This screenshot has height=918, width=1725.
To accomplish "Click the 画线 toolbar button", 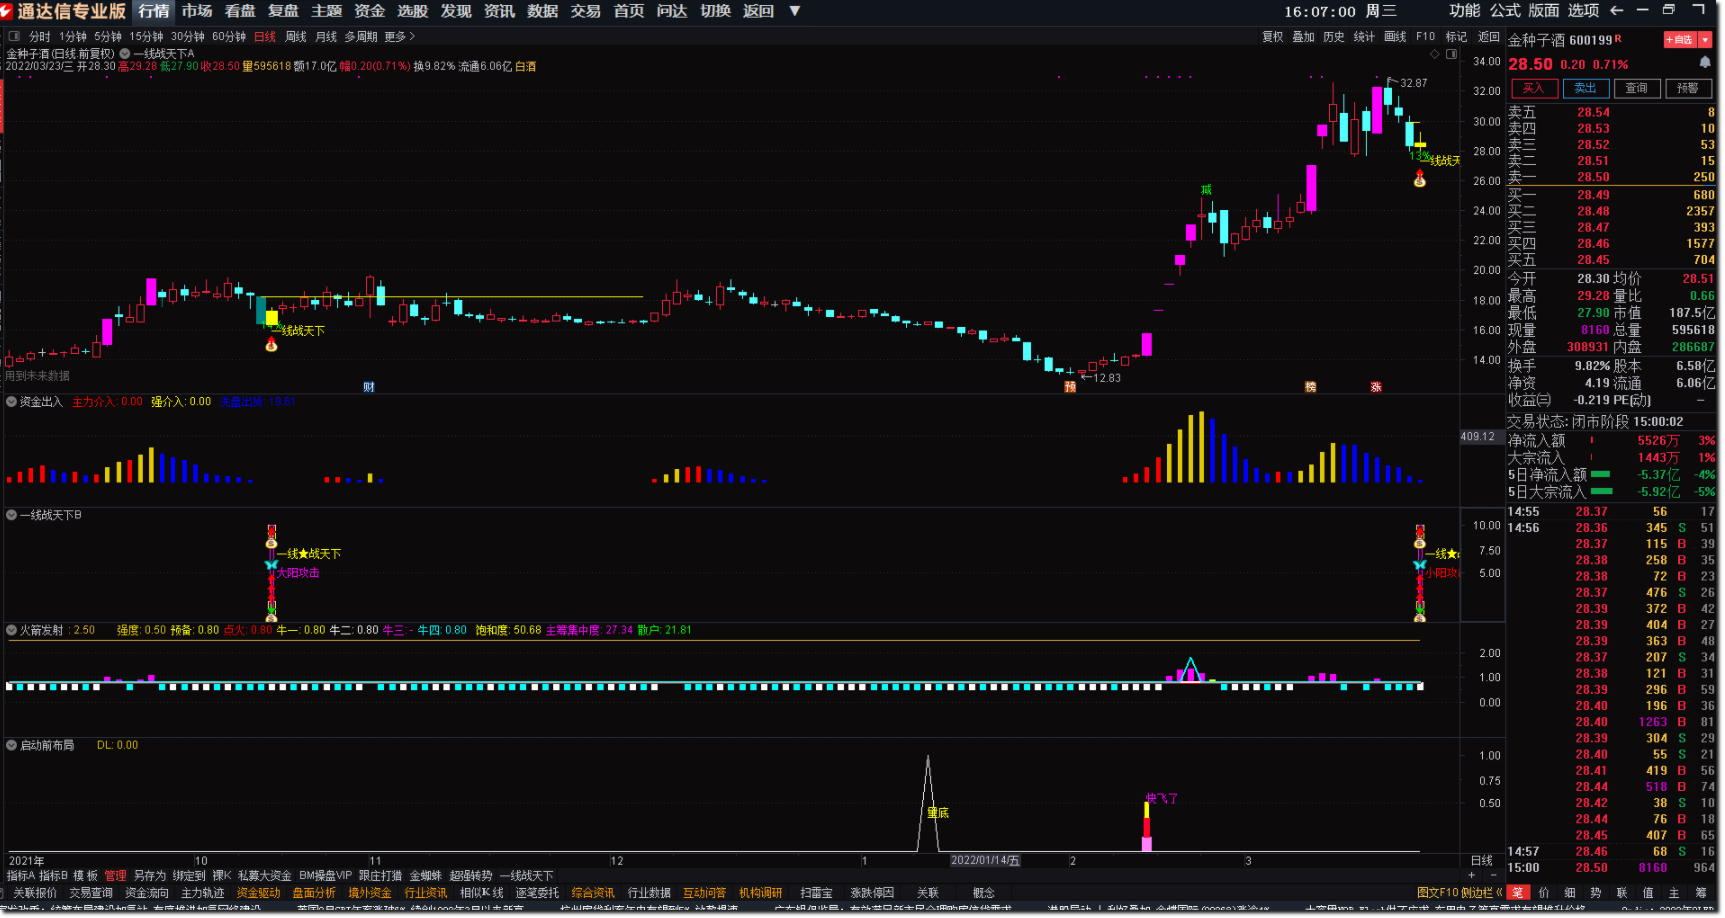I will (x=1395, y=37).
